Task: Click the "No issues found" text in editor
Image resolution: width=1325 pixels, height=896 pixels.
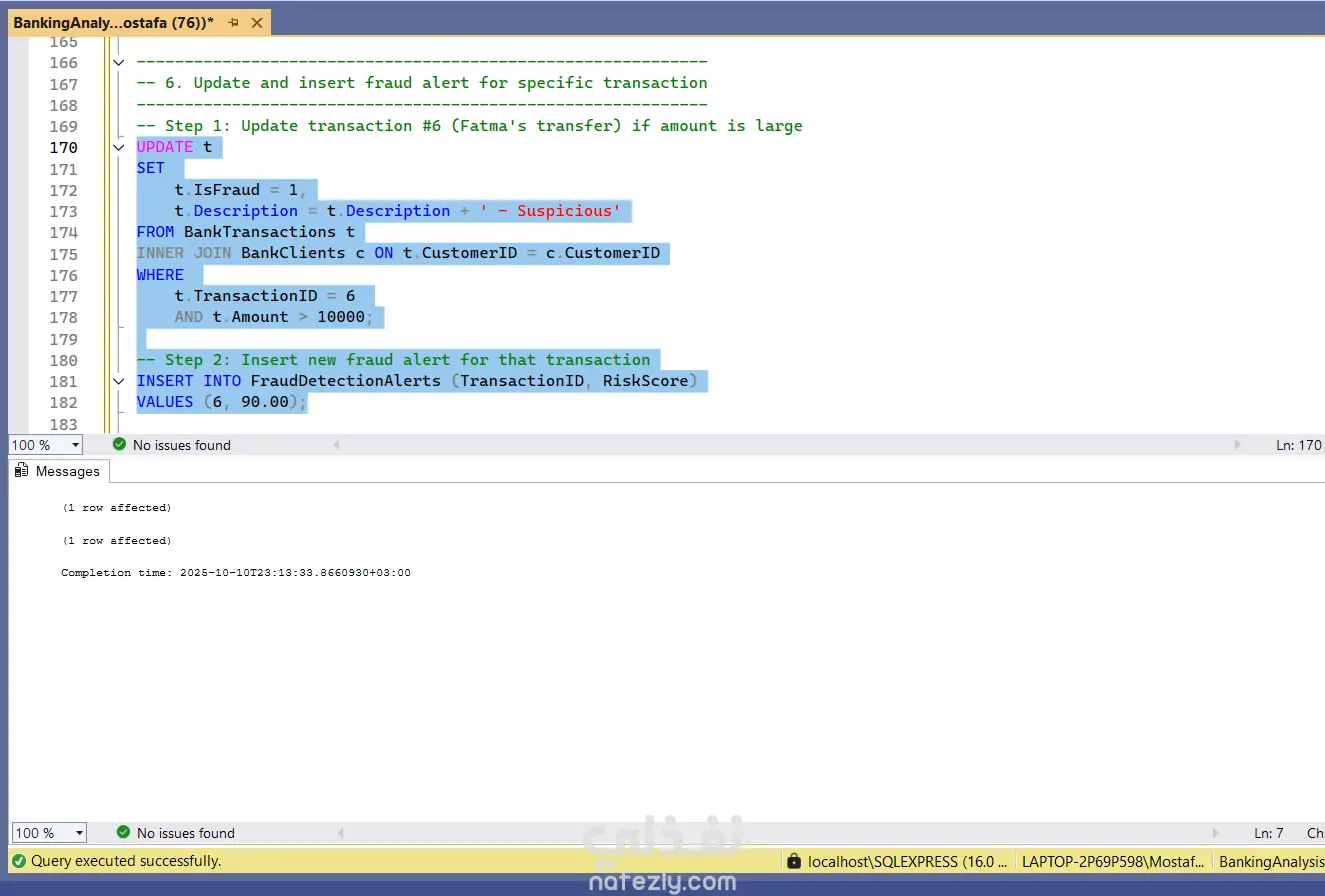Action: click(x=181, y=445)
